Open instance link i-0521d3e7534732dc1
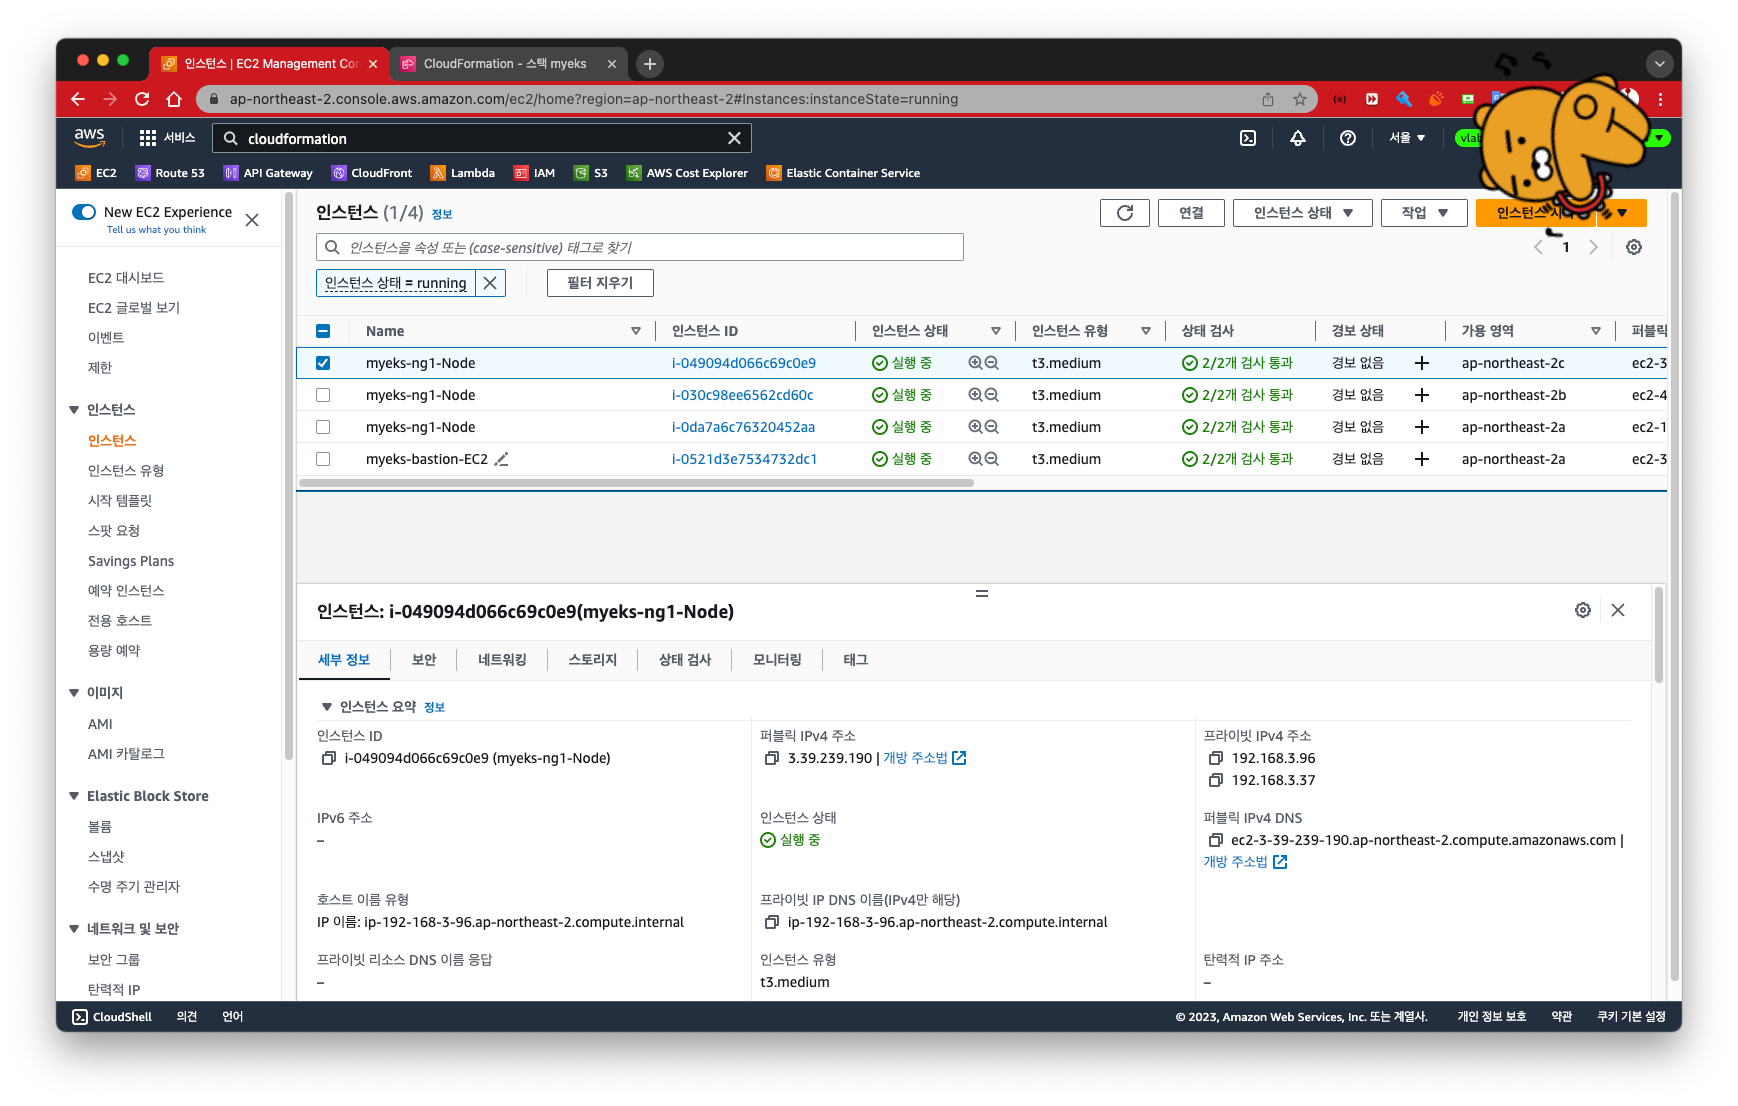The width and height of the screenshot is (1738, 1106). (x=744, y=459)
